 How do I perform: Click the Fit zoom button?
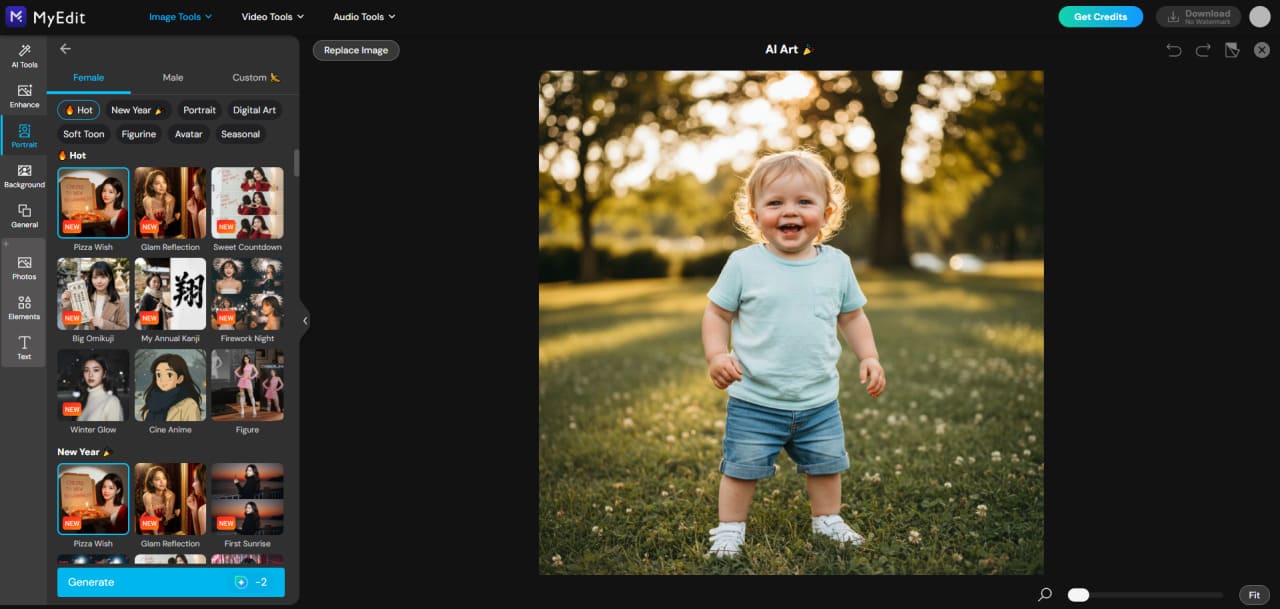click(x=1254, y=595)
